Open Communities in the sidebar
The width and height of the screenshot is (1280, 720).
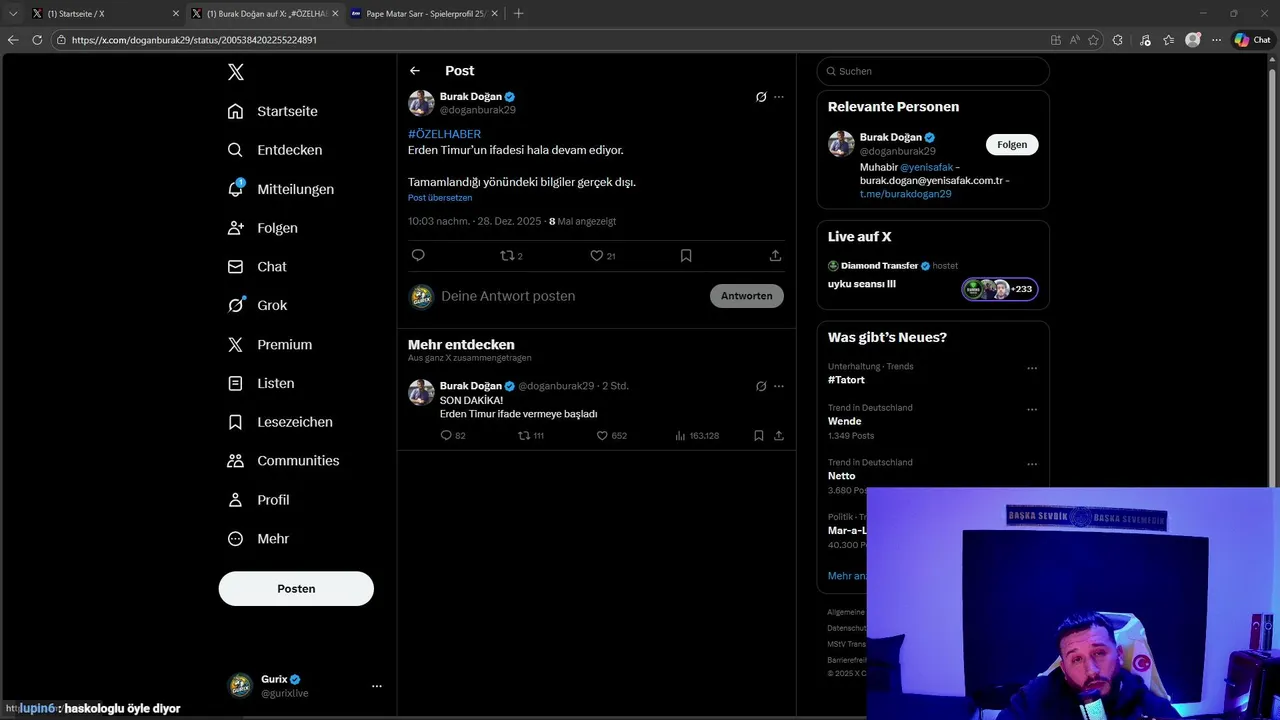[283, 461]
